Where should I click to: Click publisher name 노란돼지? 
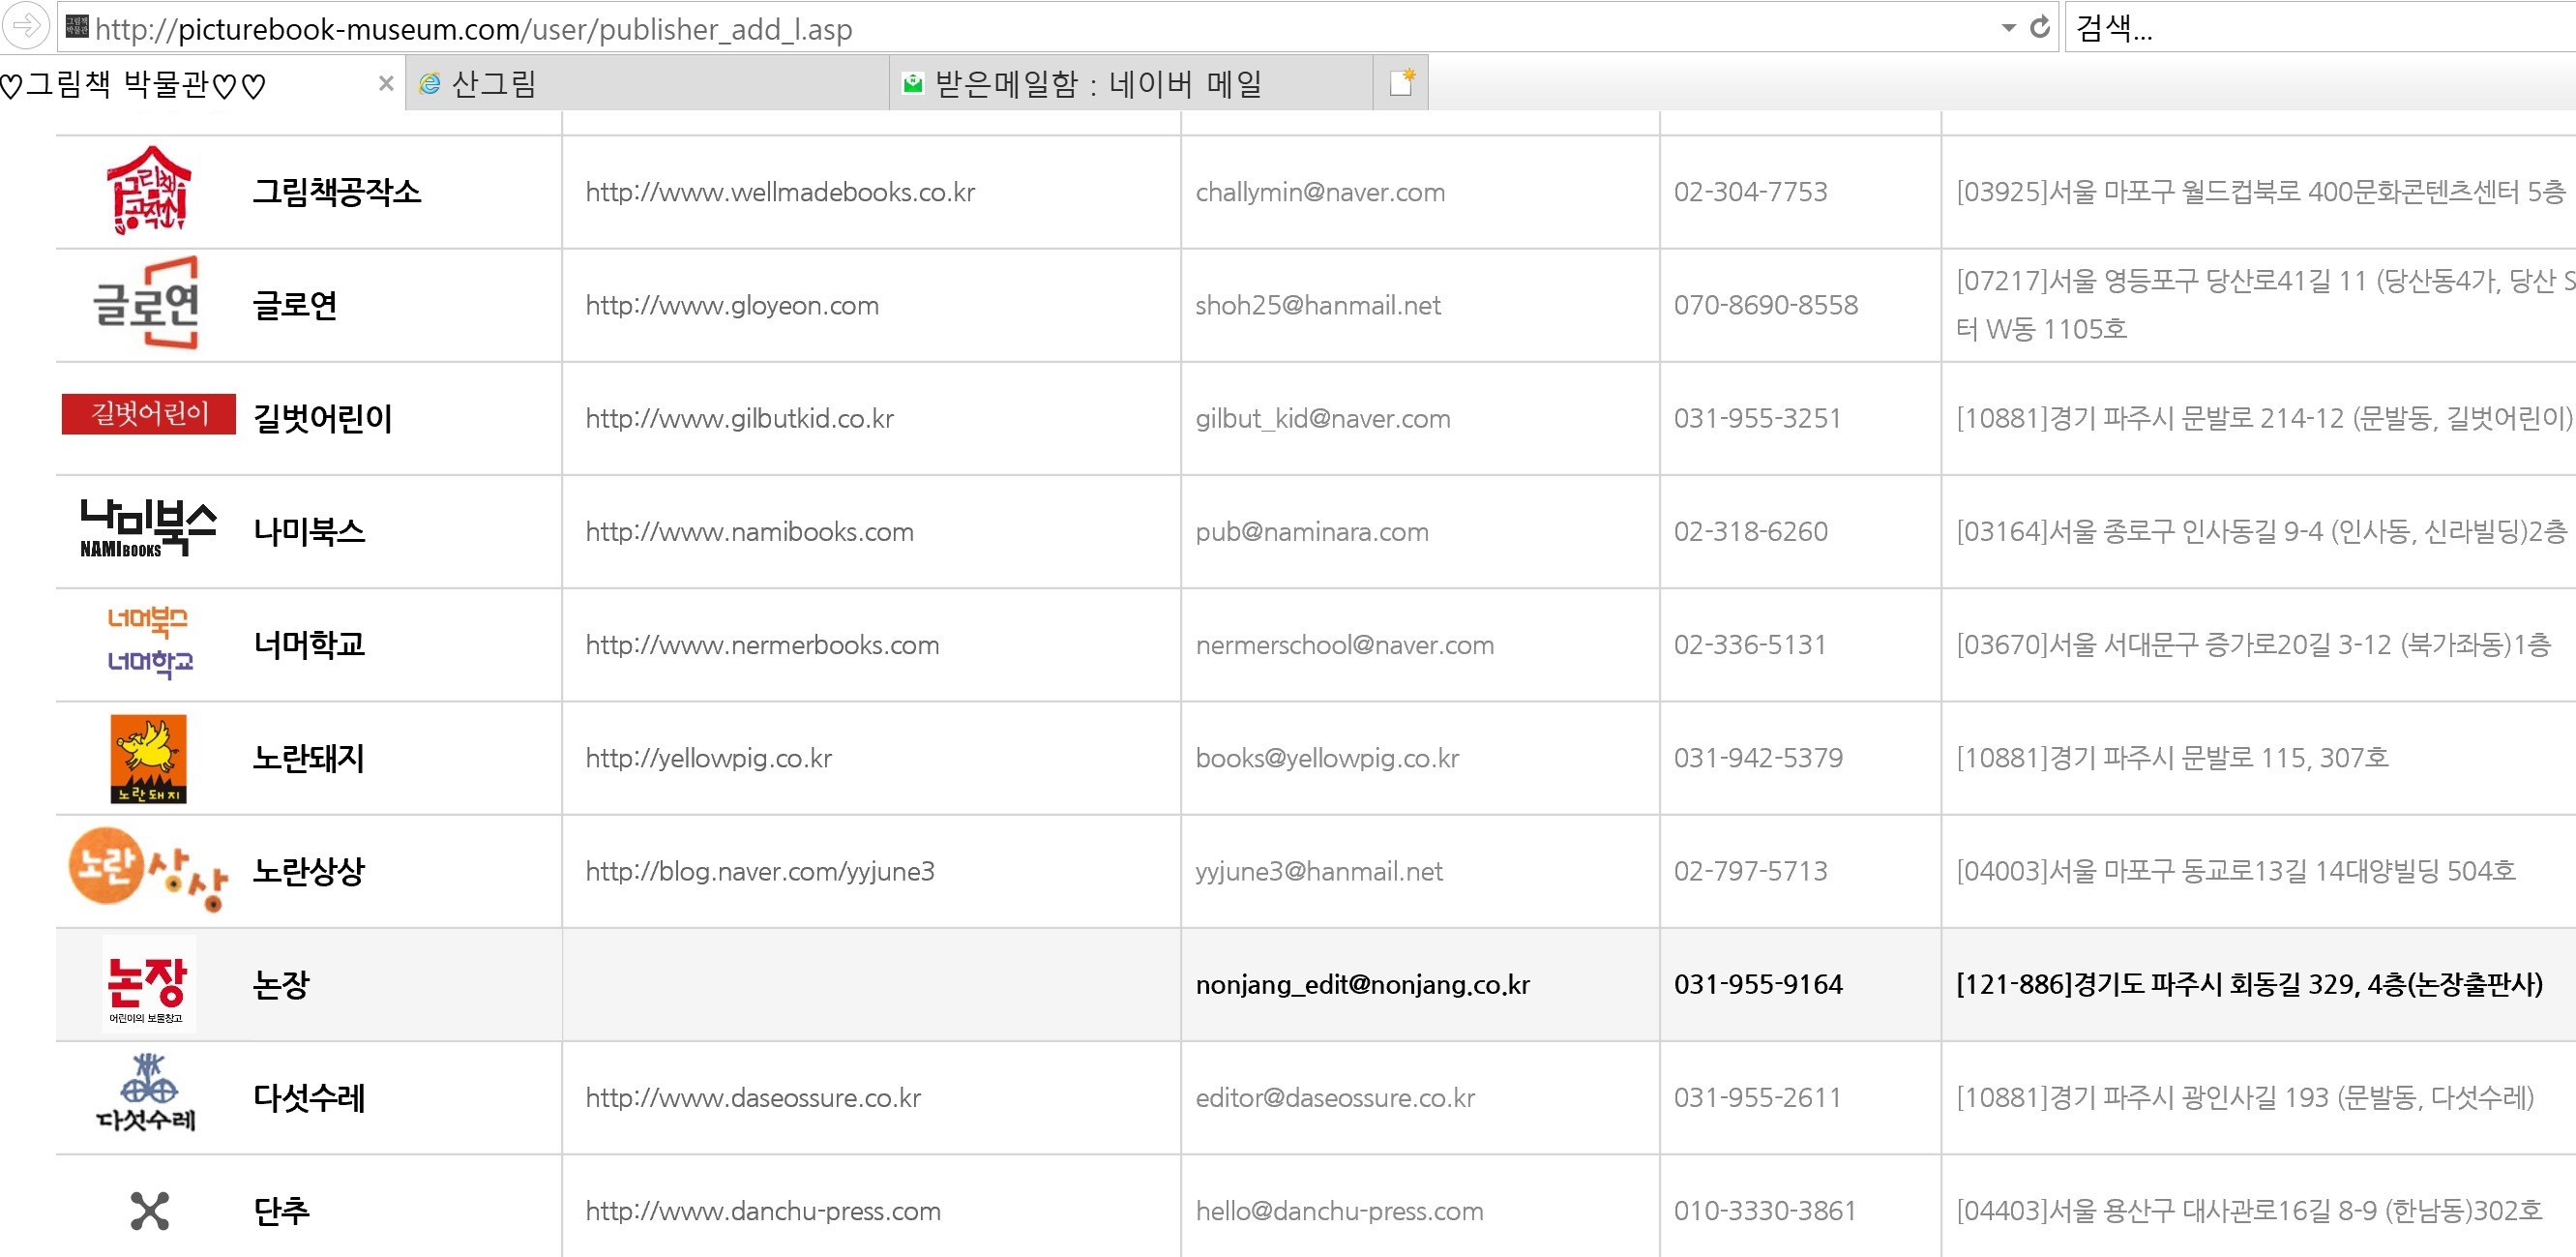(x=309, y=758)
